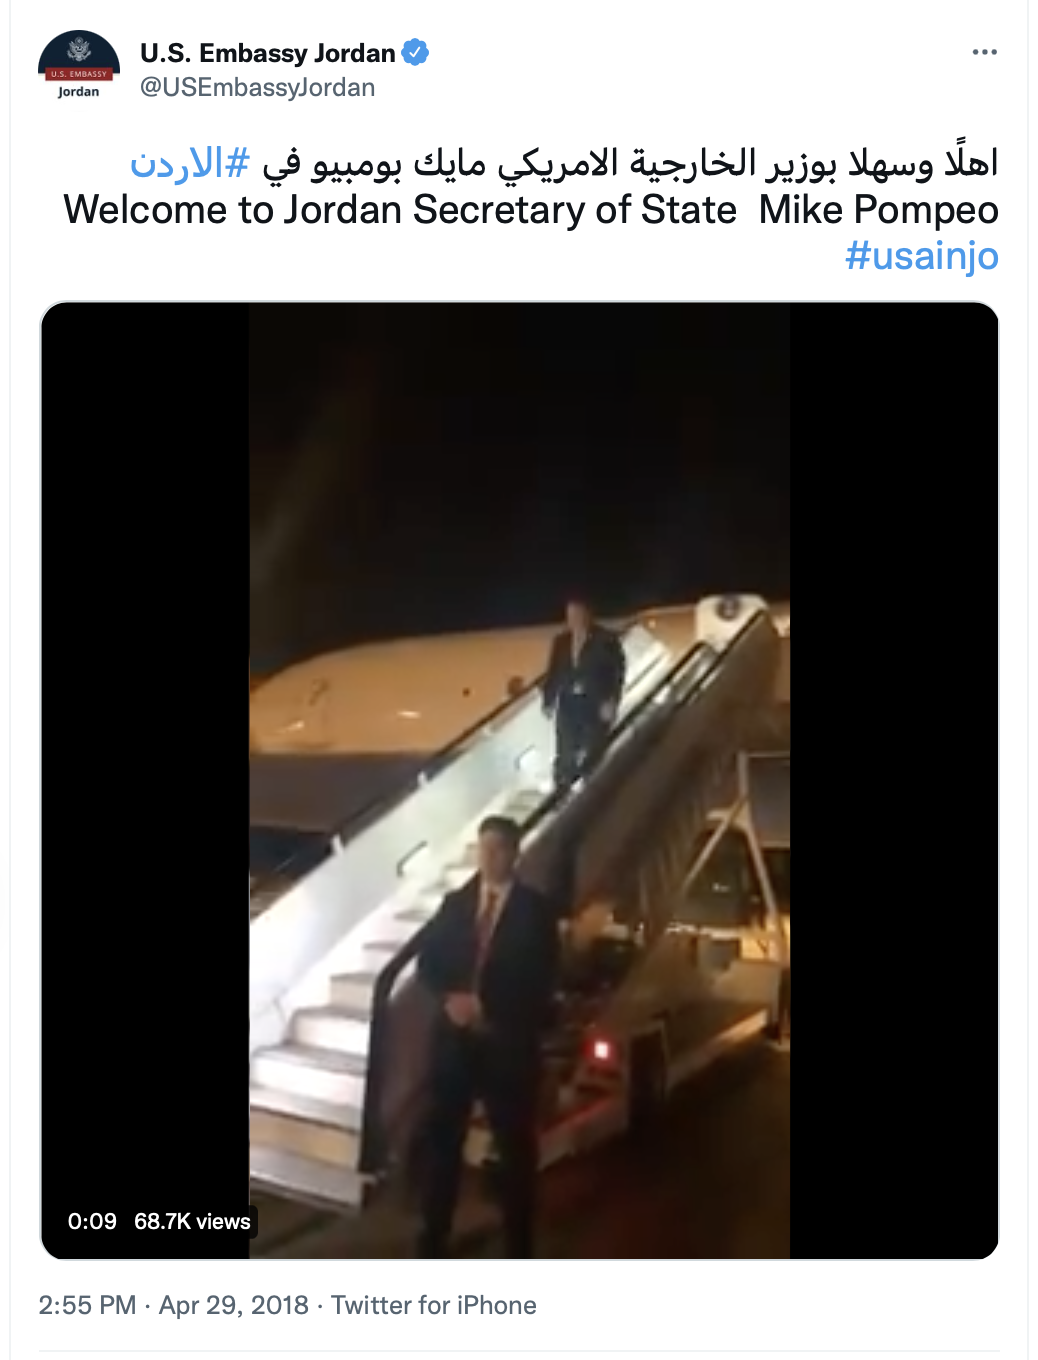Click the 0:09 video duration label
This screenshot has width=1038, height=1360.
pos(92,1221)
